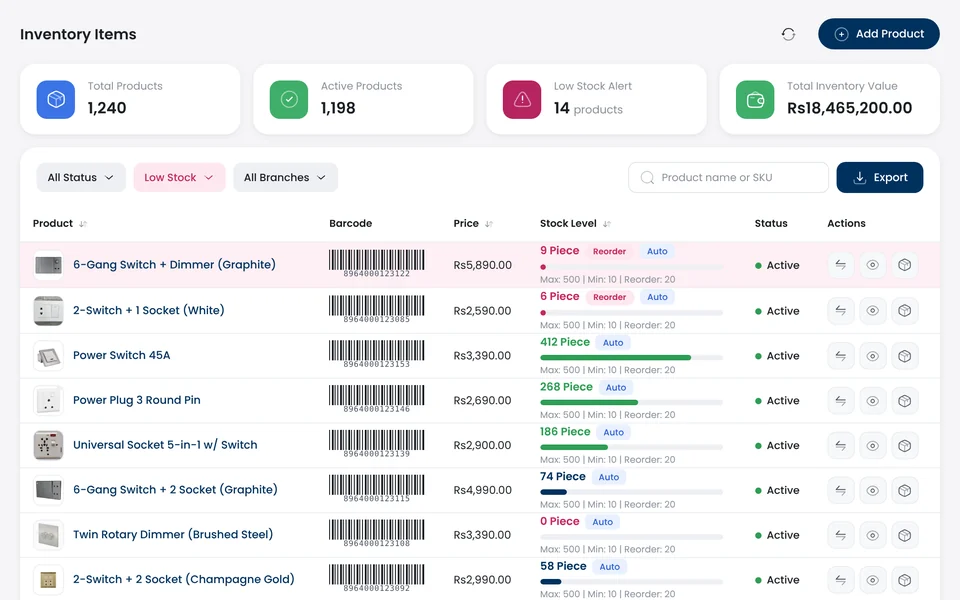This screenshot has width=960, height=600.
Task: Click the Universal Socket 5-in-1 product thumbnail
Action: (x=48, y=445)
